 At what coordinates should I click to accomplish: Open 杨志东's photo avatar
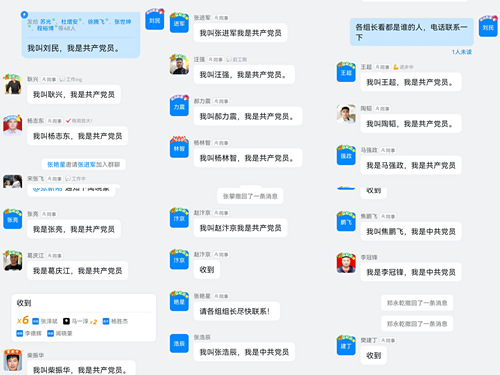point(13,126)
